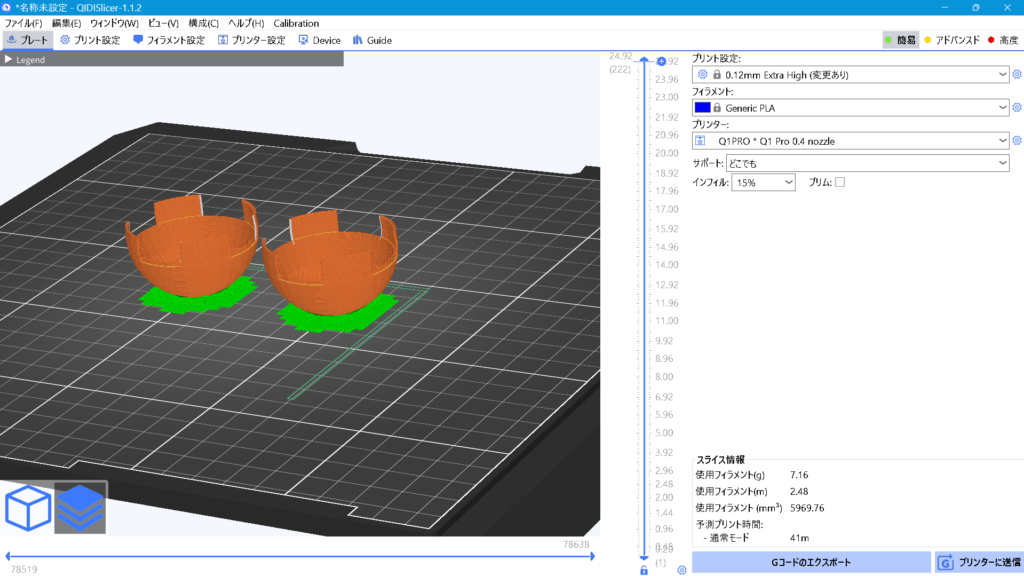The width and height of the screenshot is (1024, 576).
Task: Click the lock icon below the vertical layer slider
Action: click(x=644, y=570)
